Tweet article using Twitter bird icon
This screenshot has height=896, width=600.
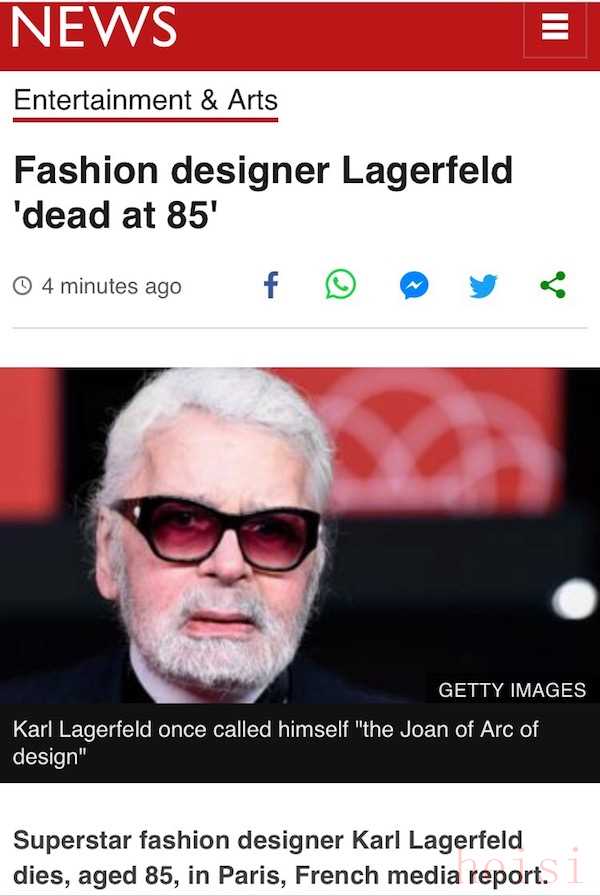[x=483, y=286]
